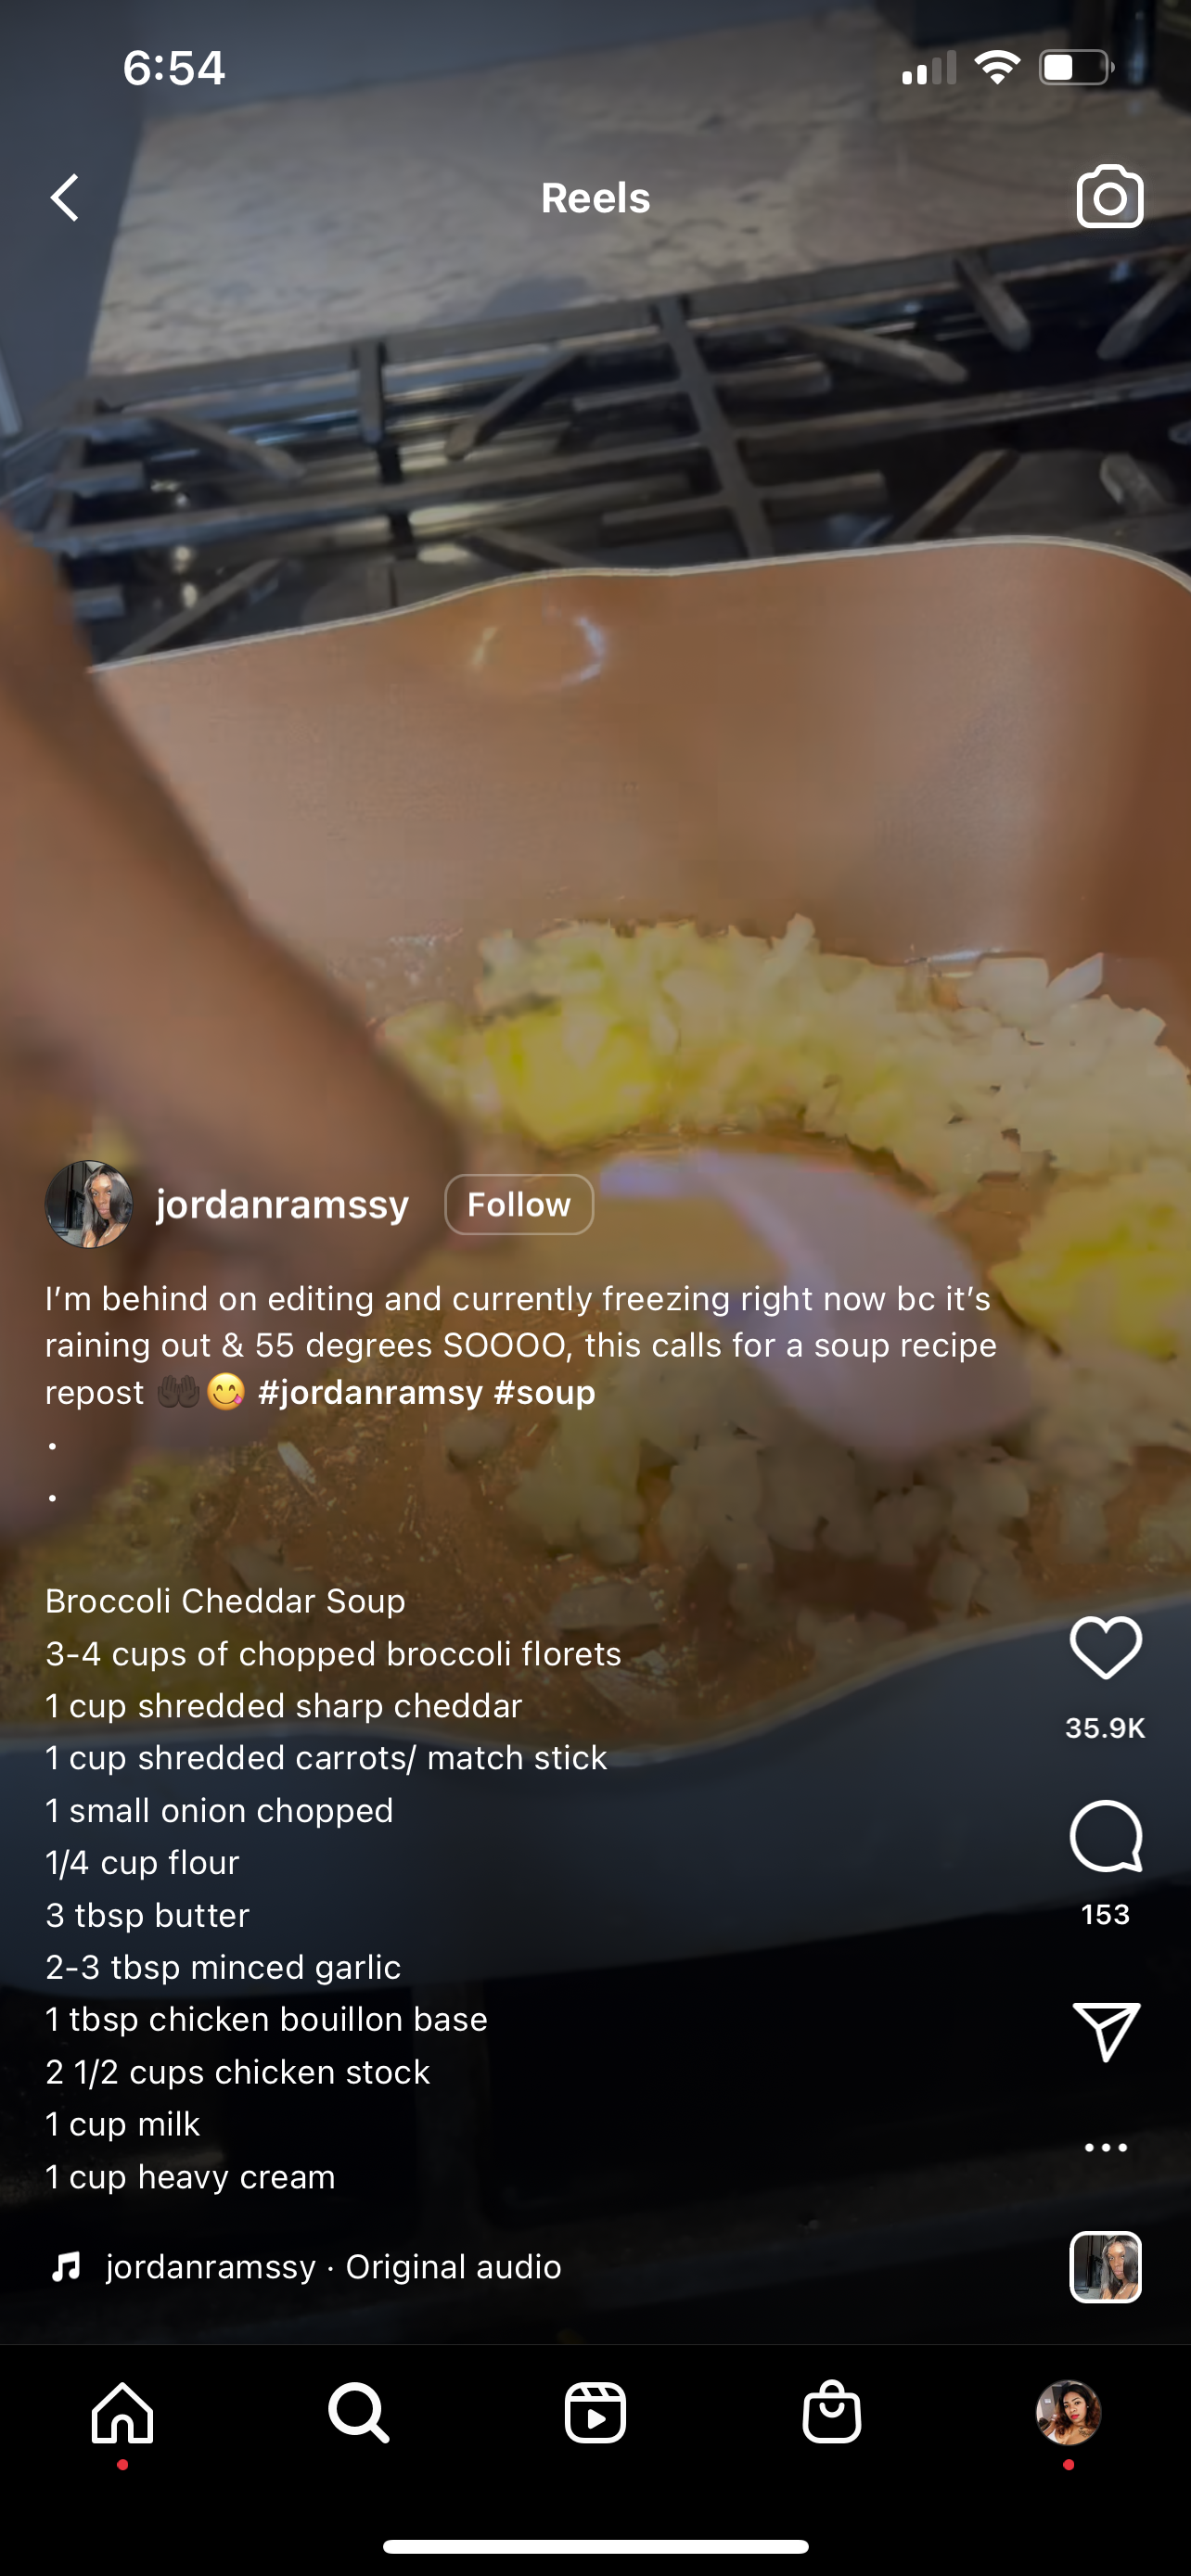
Task: Open Shop bag tab
Action: (831, 2412)
